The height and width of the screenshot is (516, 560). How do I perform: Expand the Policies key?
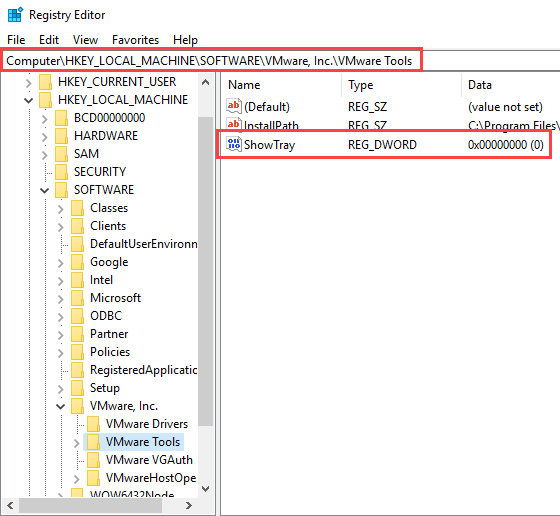(61, 353)
